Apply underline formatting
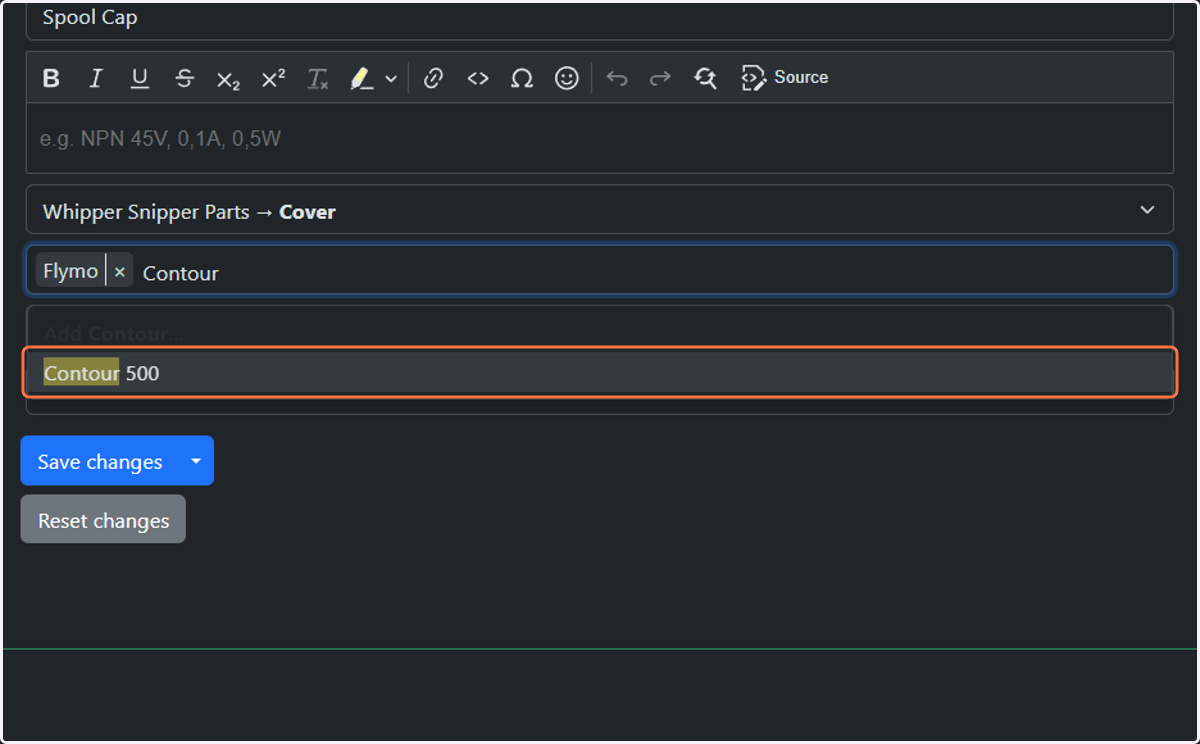Image resolution: width=1200 pixels, height=744 pixels. pyautogui.click(x=140, y=78)
